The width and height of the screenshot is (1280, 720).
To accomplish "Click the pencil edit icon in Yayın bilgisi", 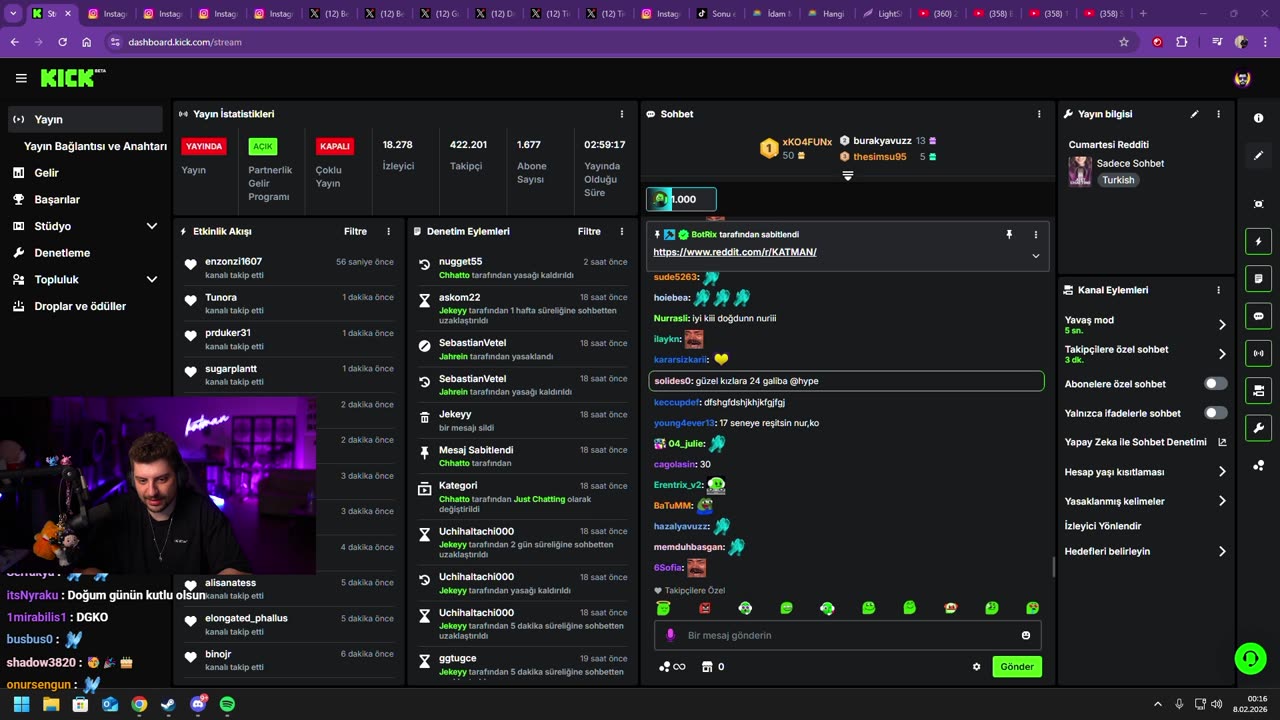I will (x=1194, y=114).
